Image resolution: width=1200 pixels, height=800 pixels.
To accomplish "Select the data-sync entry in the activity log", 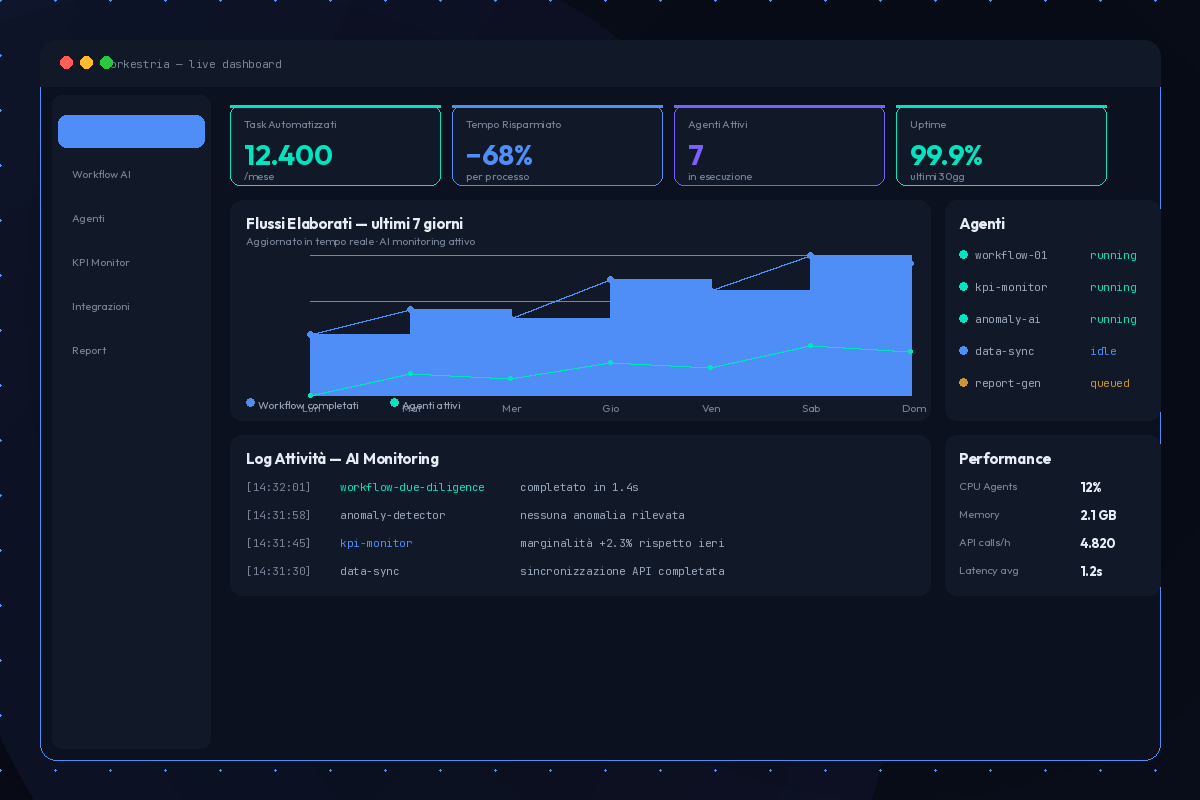I will coord(369,572).
